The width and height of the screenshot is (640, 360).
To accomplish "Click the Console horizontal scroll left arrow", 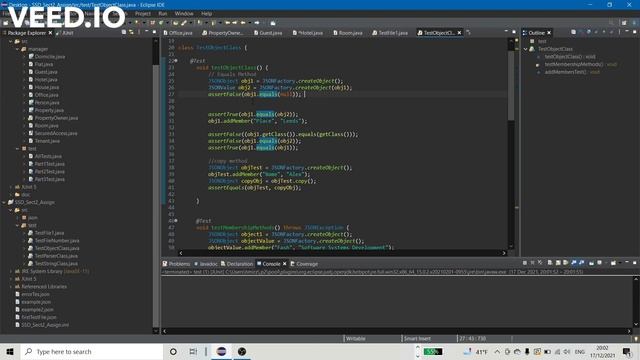I will point(164,331).
